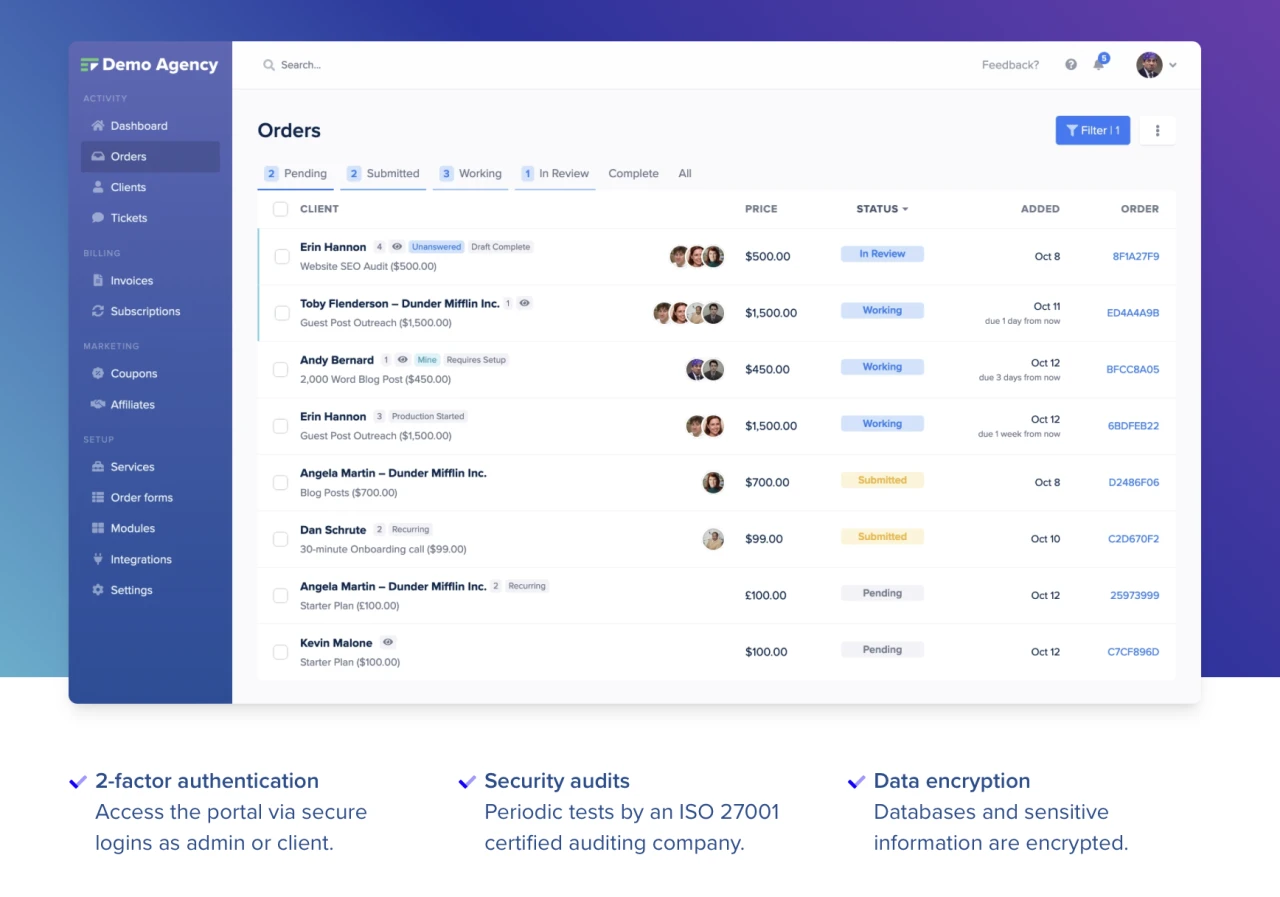The width and height of the screenshot is (1280, 897).
Task: Open order C7CF896D link
Action: coord(1133,652)
